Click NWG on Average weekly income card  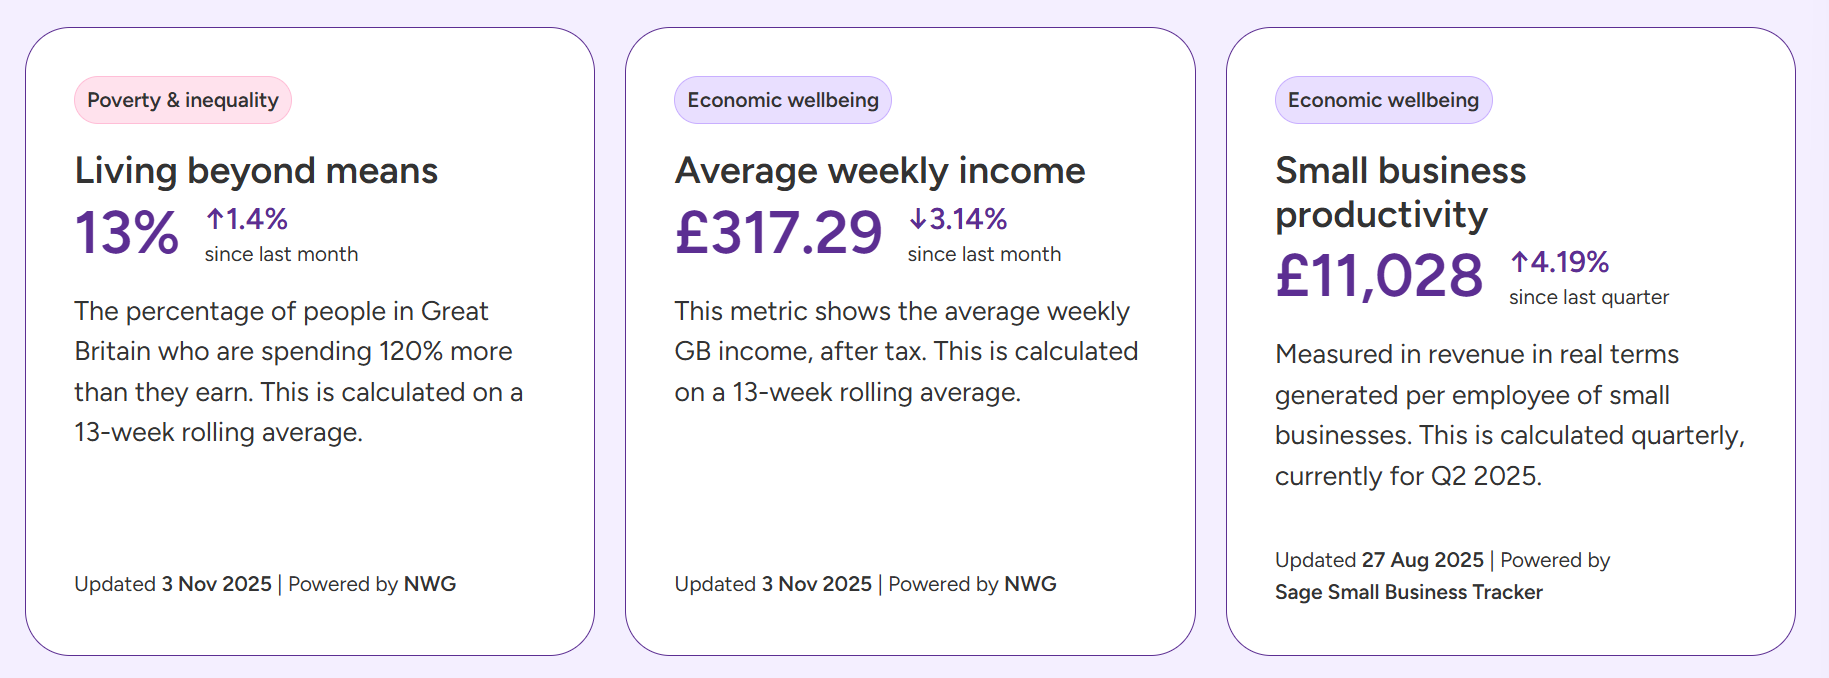click(x=1030, y=584)
